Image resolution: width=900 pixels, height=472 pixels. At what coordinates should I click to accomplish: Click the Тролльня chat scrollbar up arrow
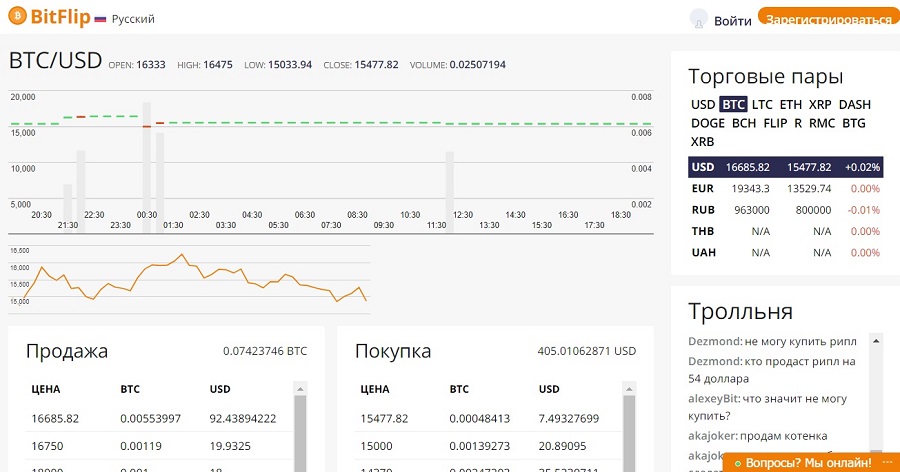click(876, 341)
